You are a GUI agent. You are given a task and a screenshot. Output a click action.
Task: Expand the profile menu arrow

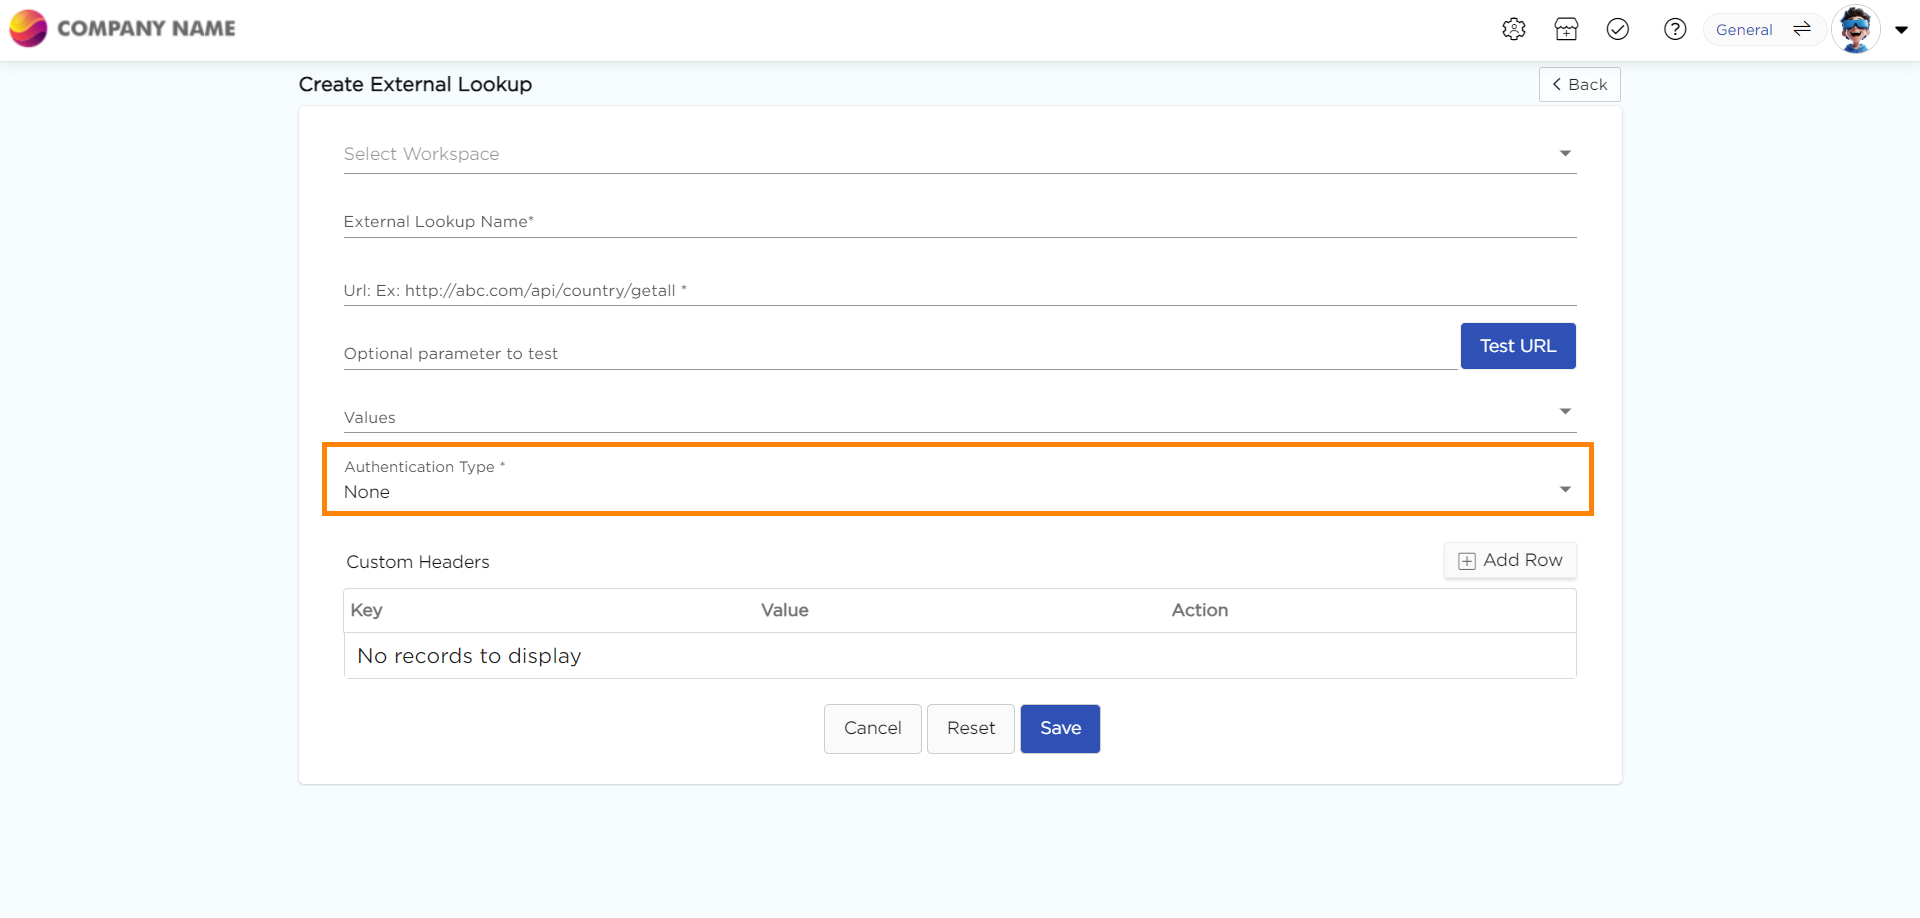(1901, 30)
